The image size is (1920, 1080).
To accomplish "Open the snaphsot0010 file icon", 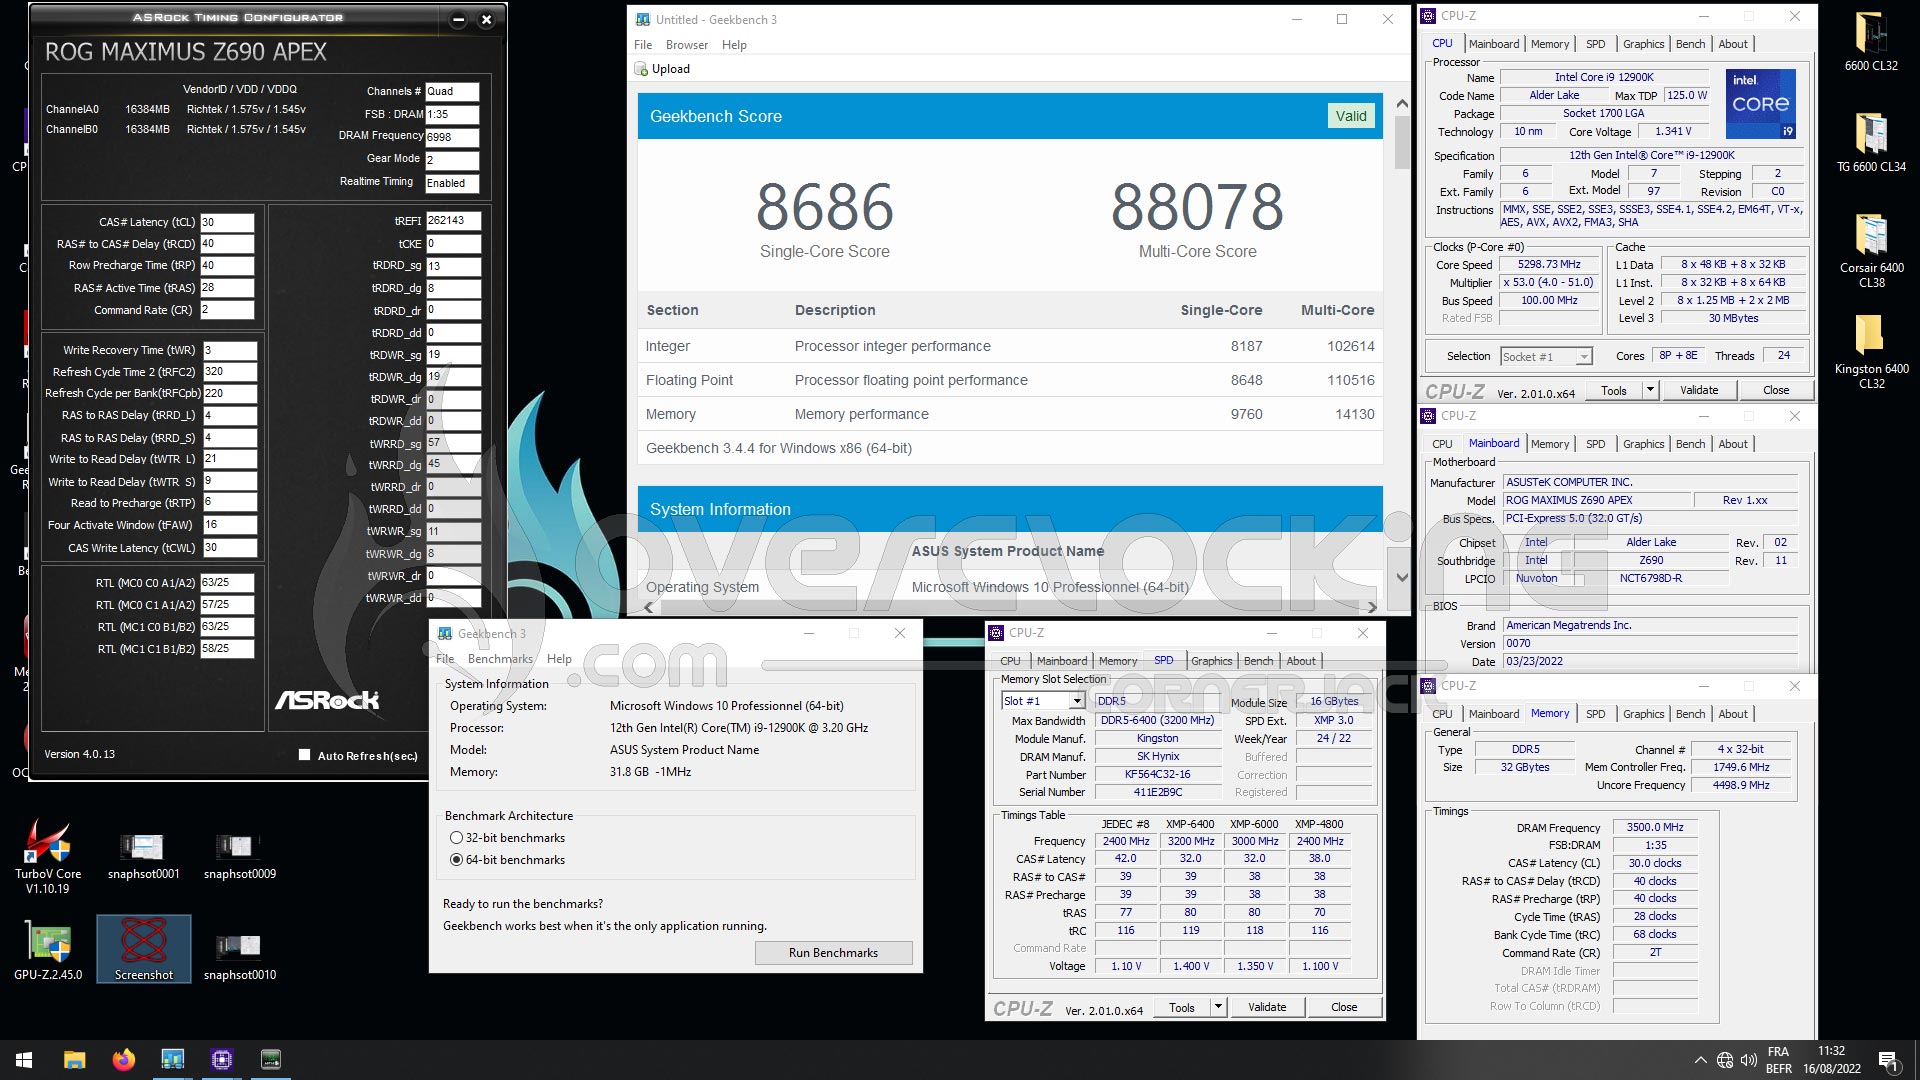I will pyautogui.click(x=239, y=957).
